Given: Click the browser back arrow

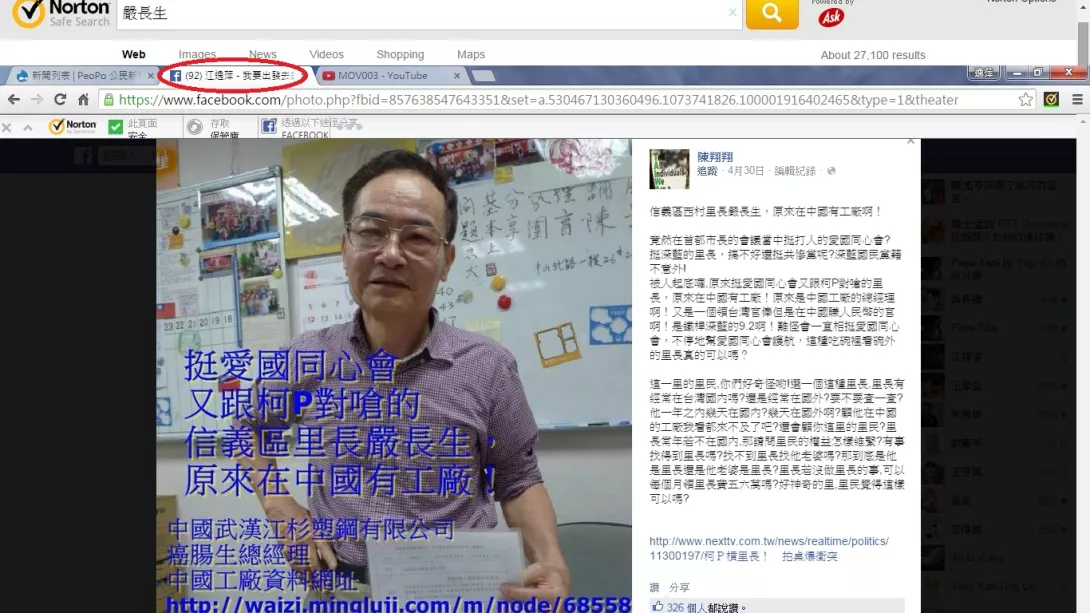Looking at the screenshot, I should tap(13, 99).
